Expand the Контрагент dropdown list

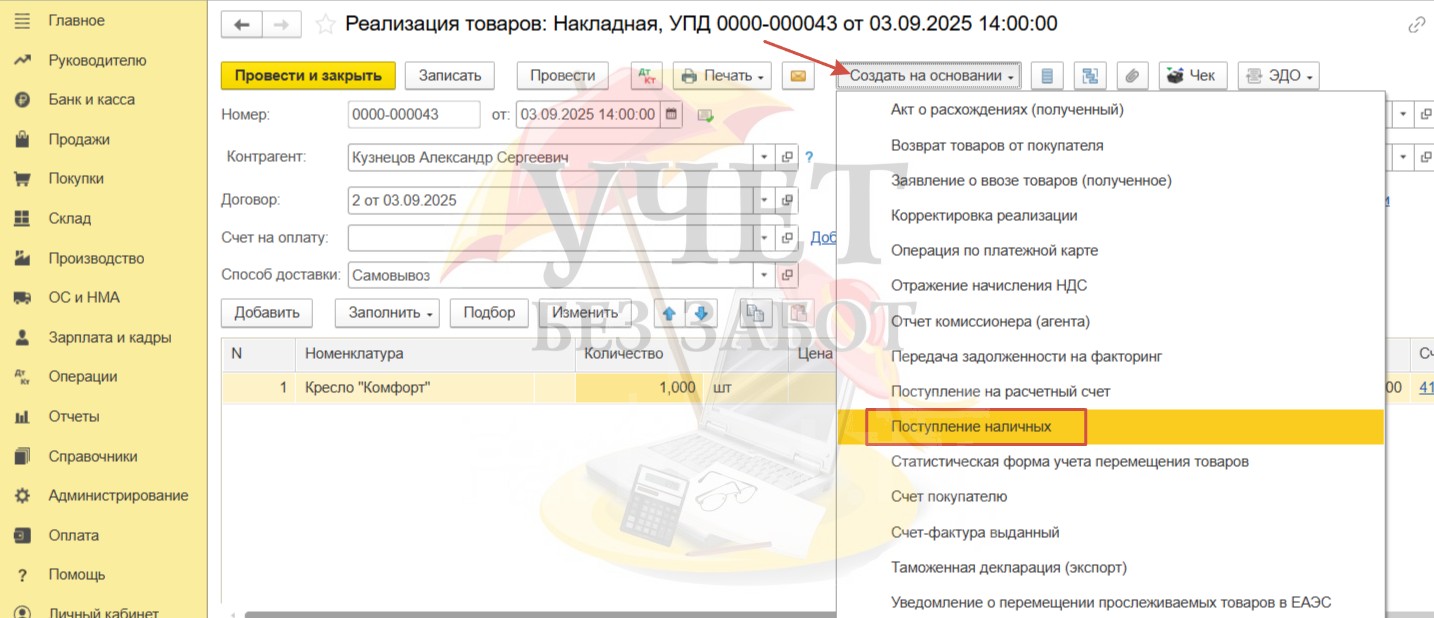[765, 158]
